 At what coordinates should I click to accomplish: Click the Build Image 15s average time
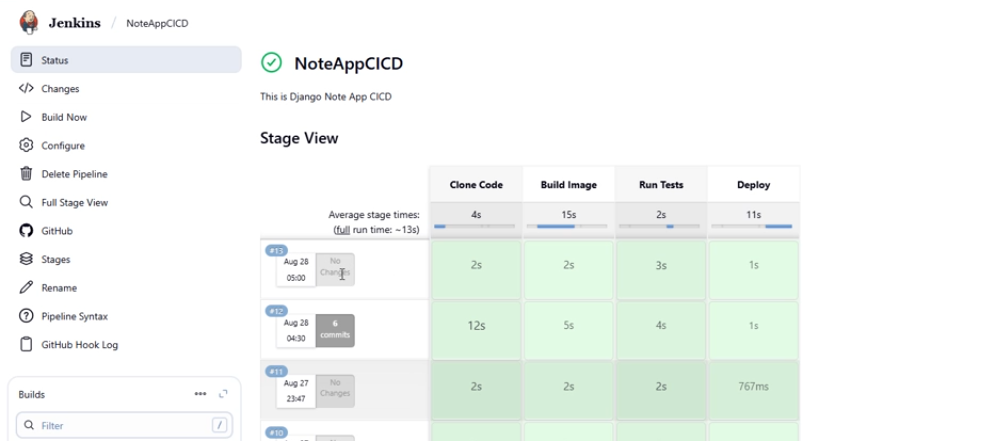(x=569, y=214)
